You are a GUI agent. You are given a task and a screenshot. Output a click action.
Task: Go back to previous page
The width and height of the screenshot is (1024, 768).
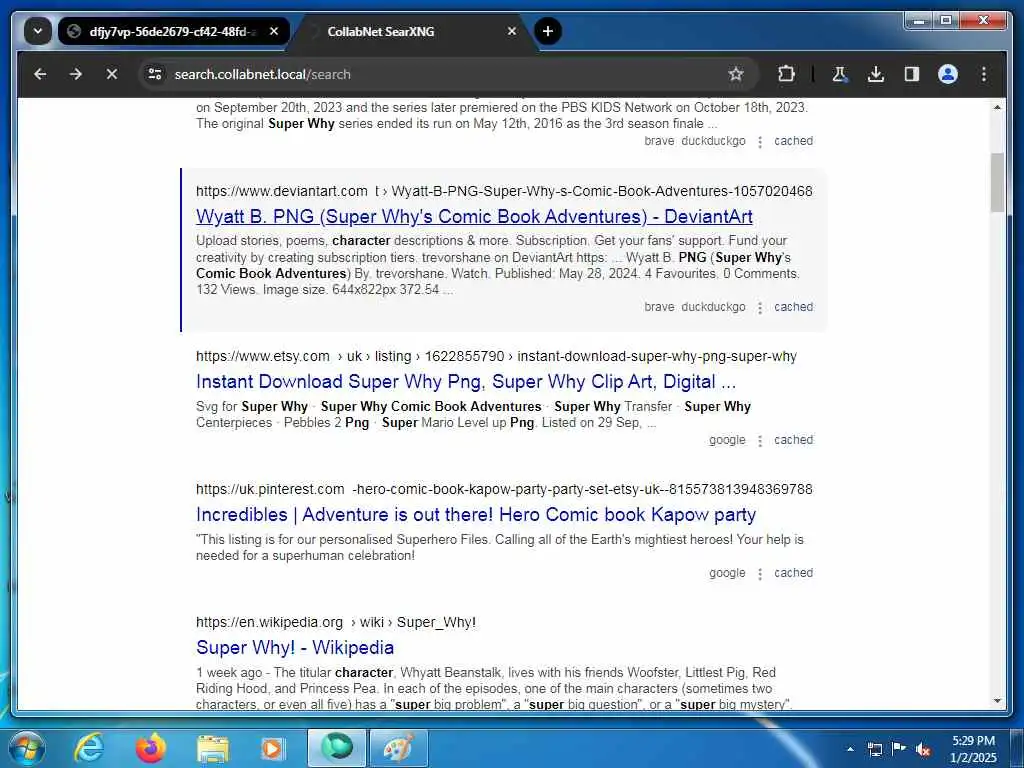(40, 74)
